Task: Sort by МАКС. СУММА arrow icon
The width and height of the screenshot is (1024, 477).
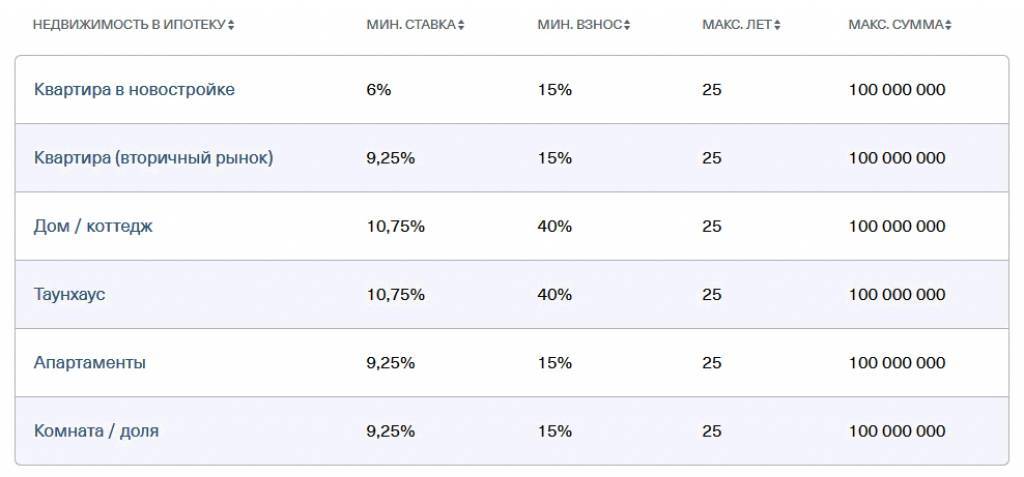Action: click(x=948, y=25)
